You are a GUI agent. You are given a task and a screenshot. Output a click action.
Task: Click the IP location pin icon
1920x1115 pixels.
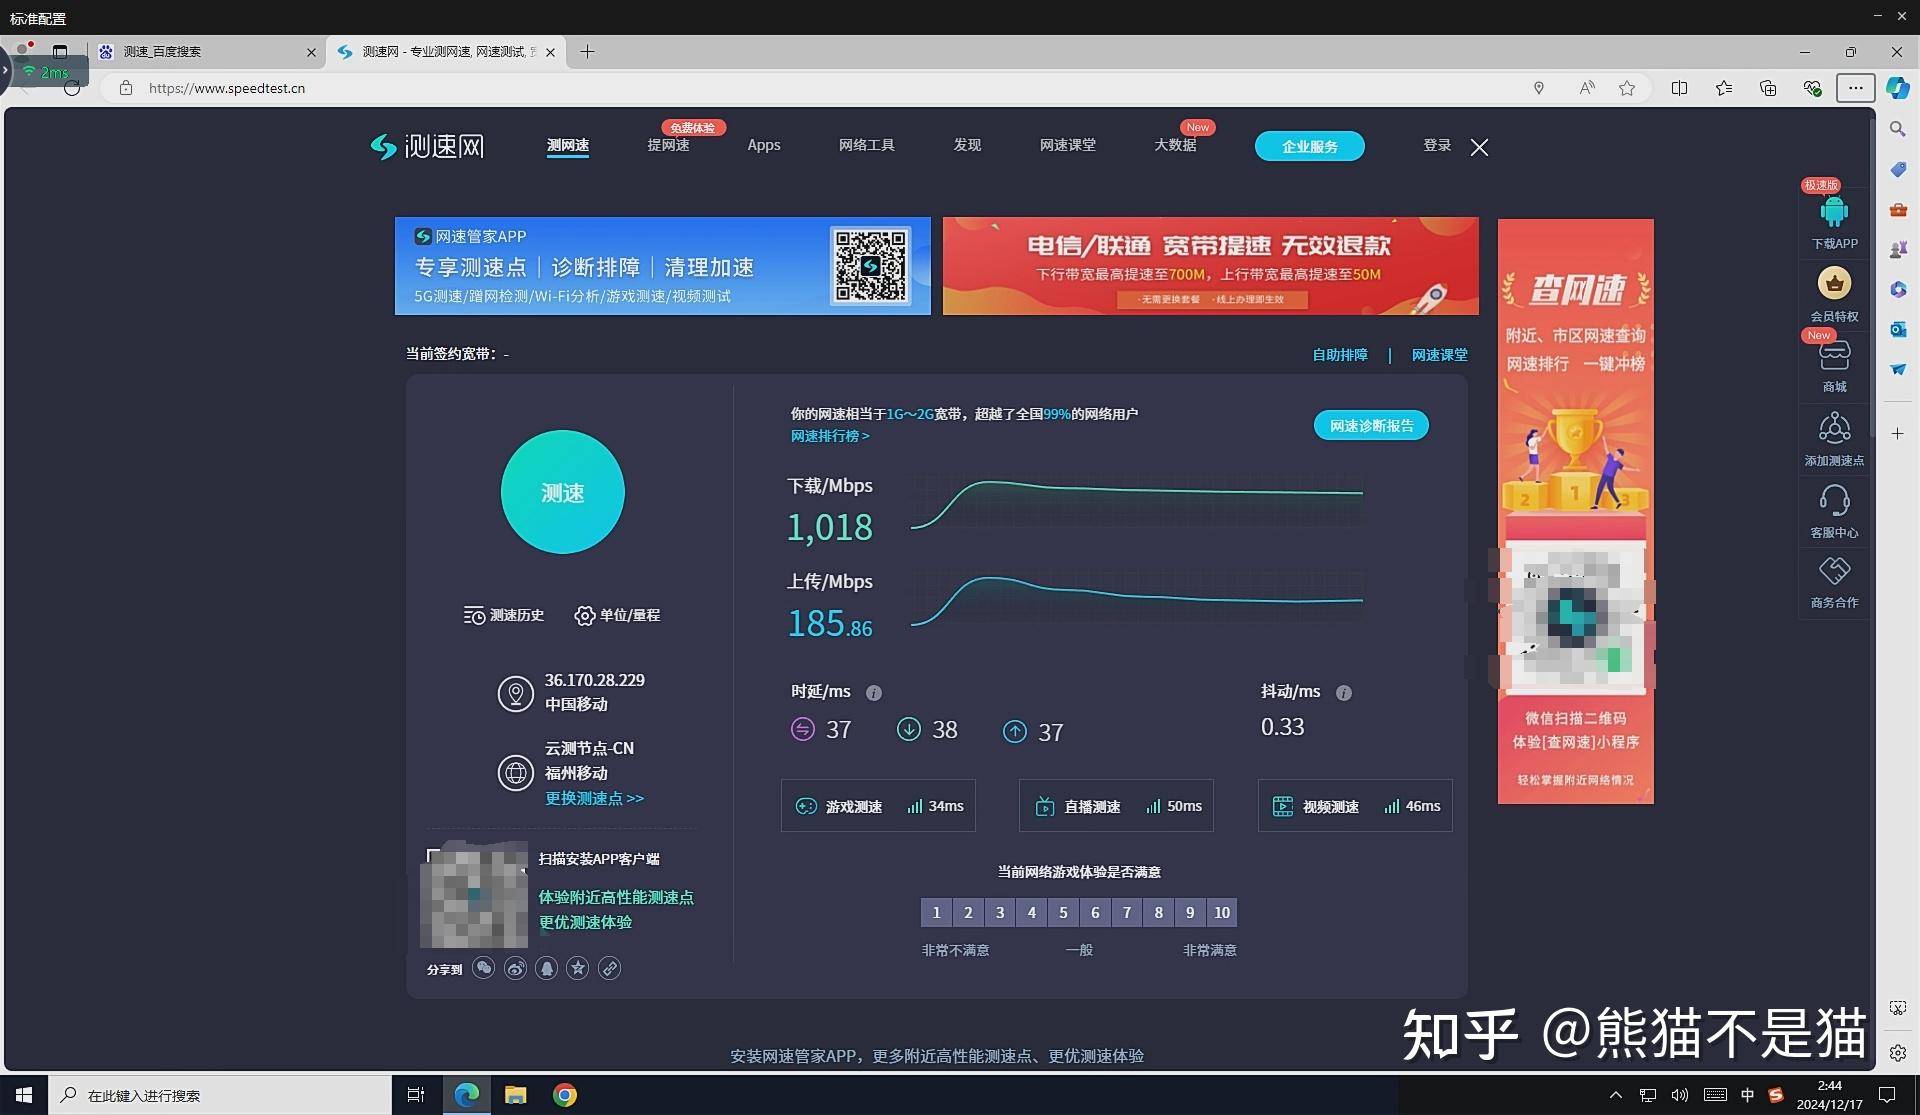(516, 693)
